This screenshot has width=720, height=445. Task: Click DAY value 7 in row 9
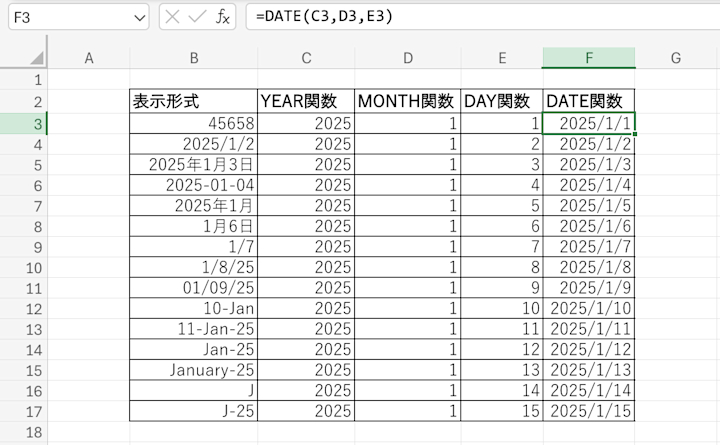[x=501, y=247]
